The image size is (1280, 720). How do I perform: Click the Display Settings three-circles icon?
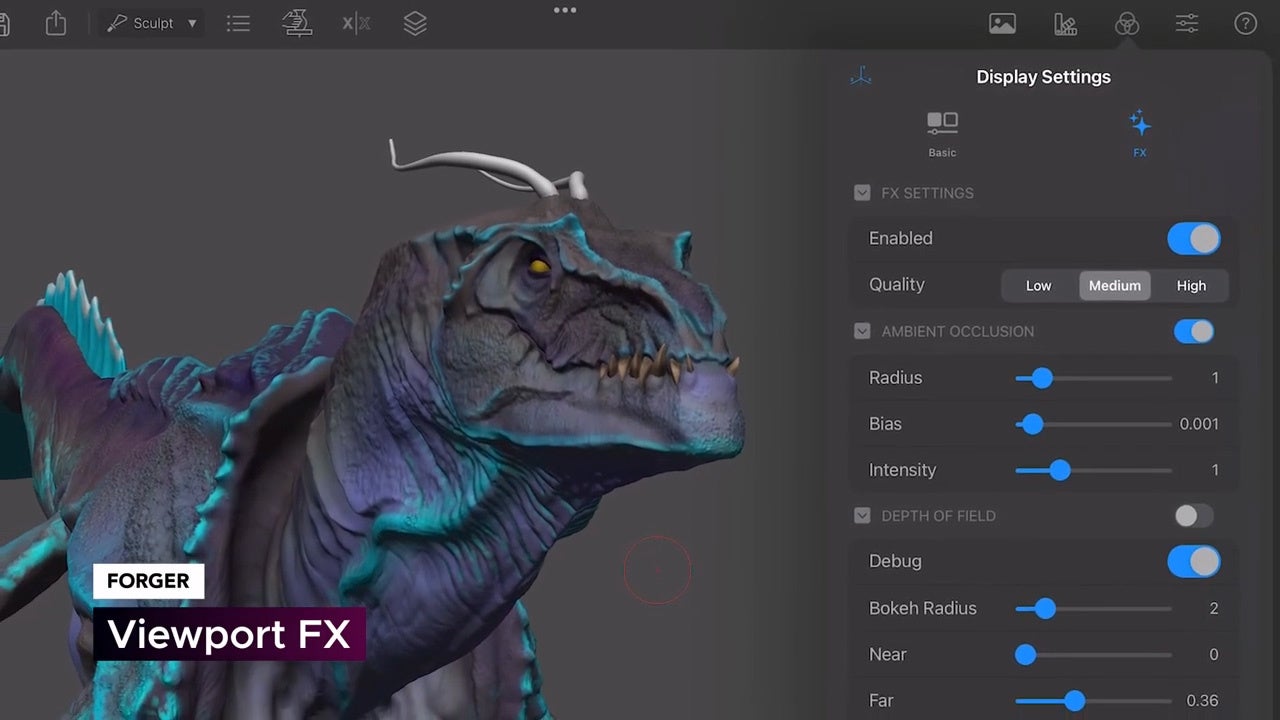point(1127,24)
